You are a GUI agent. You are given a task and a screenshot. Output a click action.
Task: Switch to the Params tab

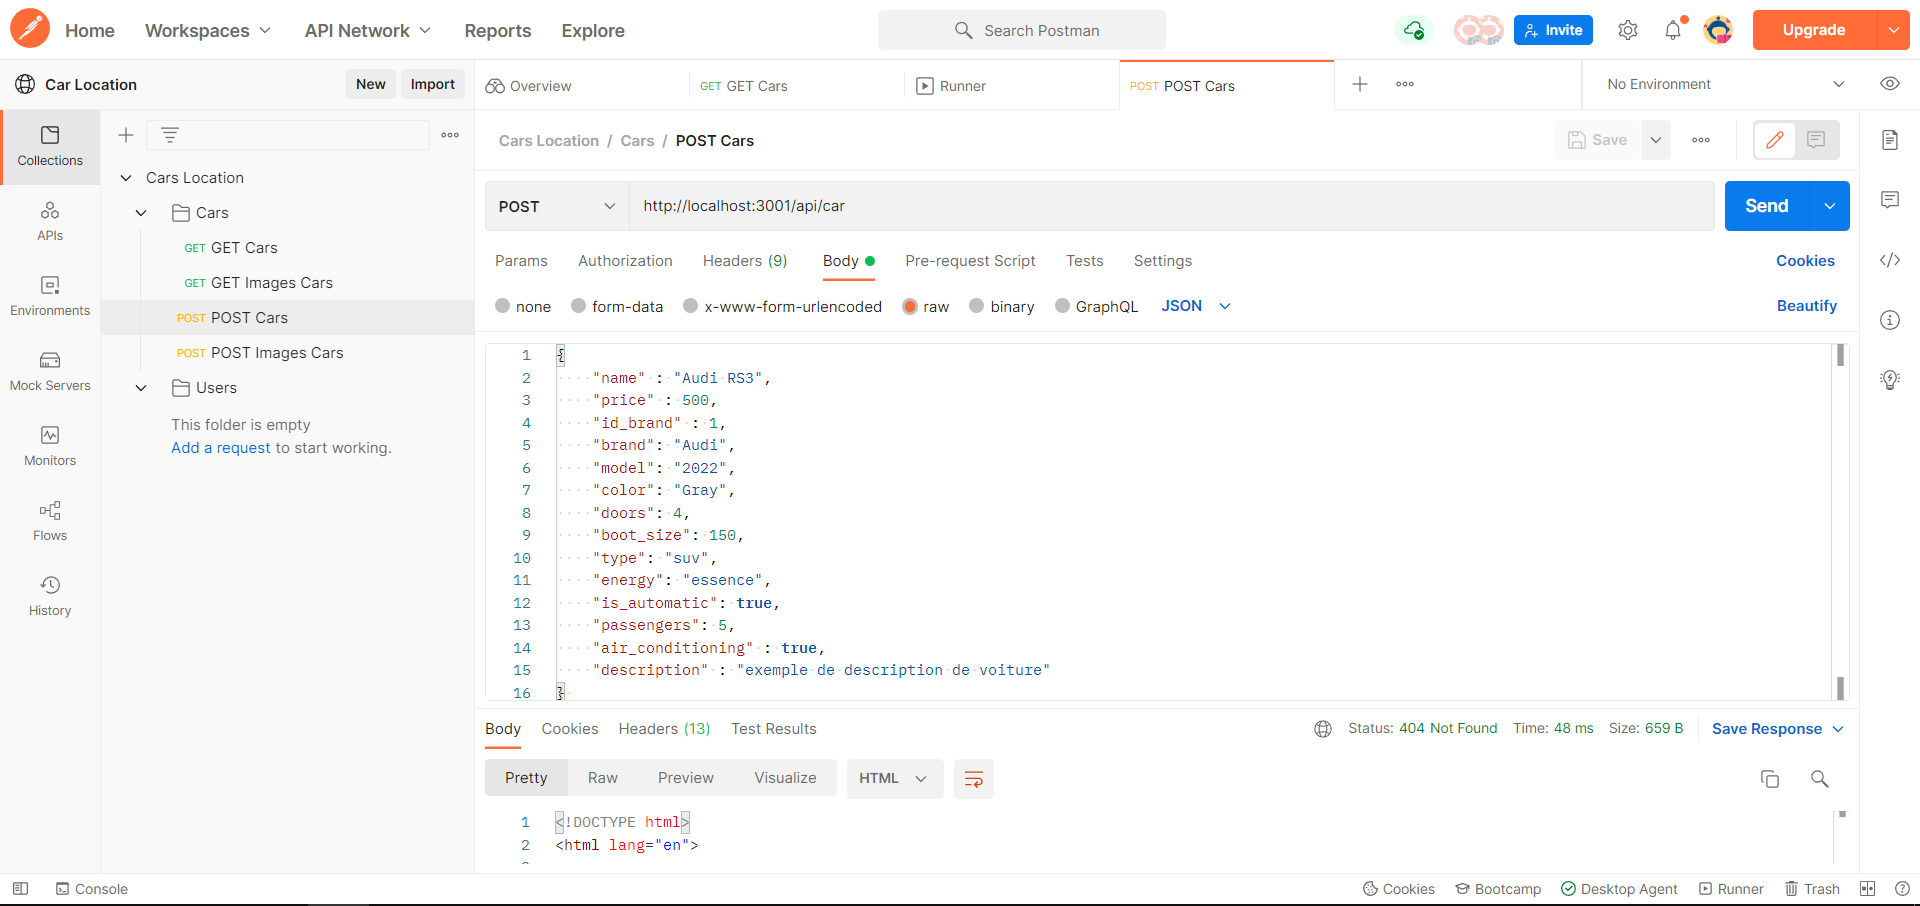coord(521,261)
